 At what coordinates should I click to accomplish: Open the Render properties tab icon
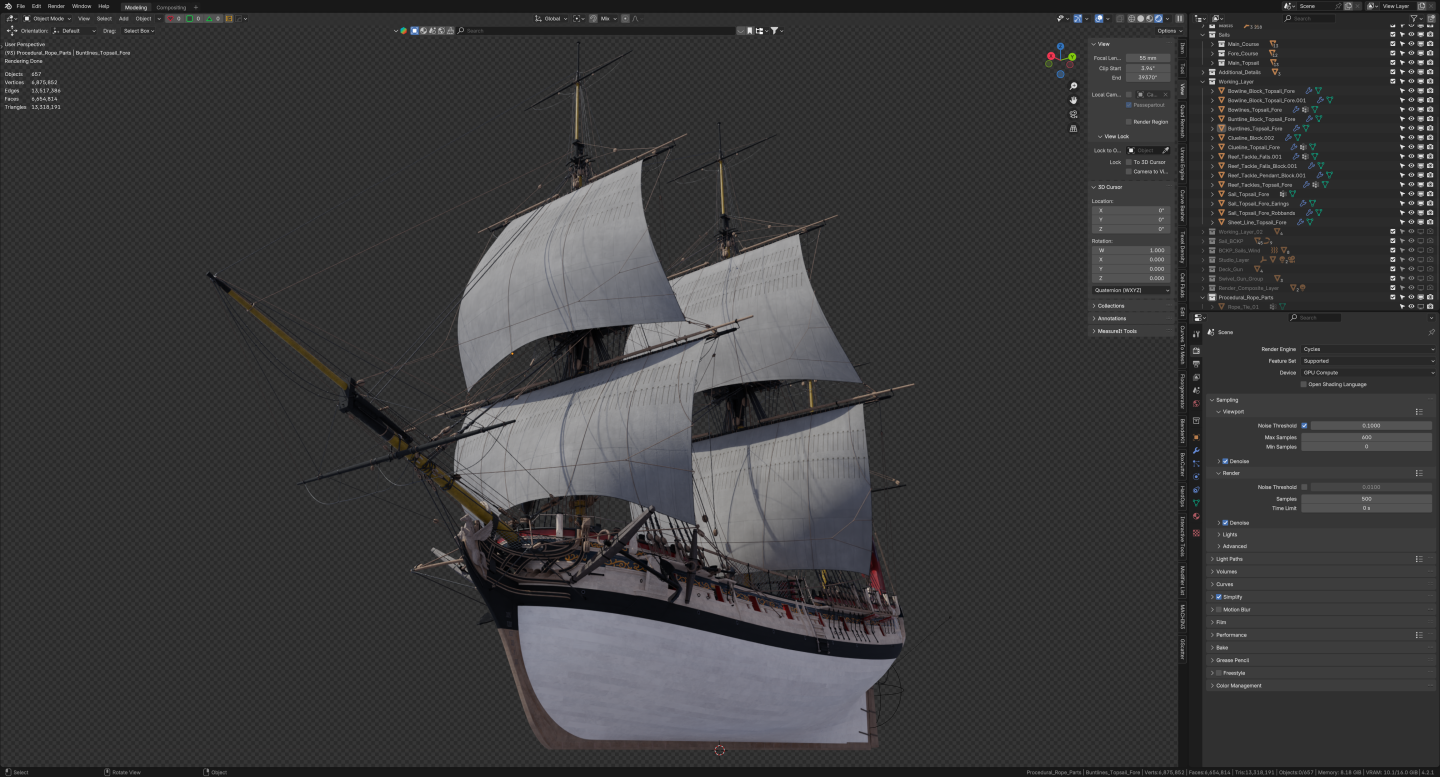1196,349
